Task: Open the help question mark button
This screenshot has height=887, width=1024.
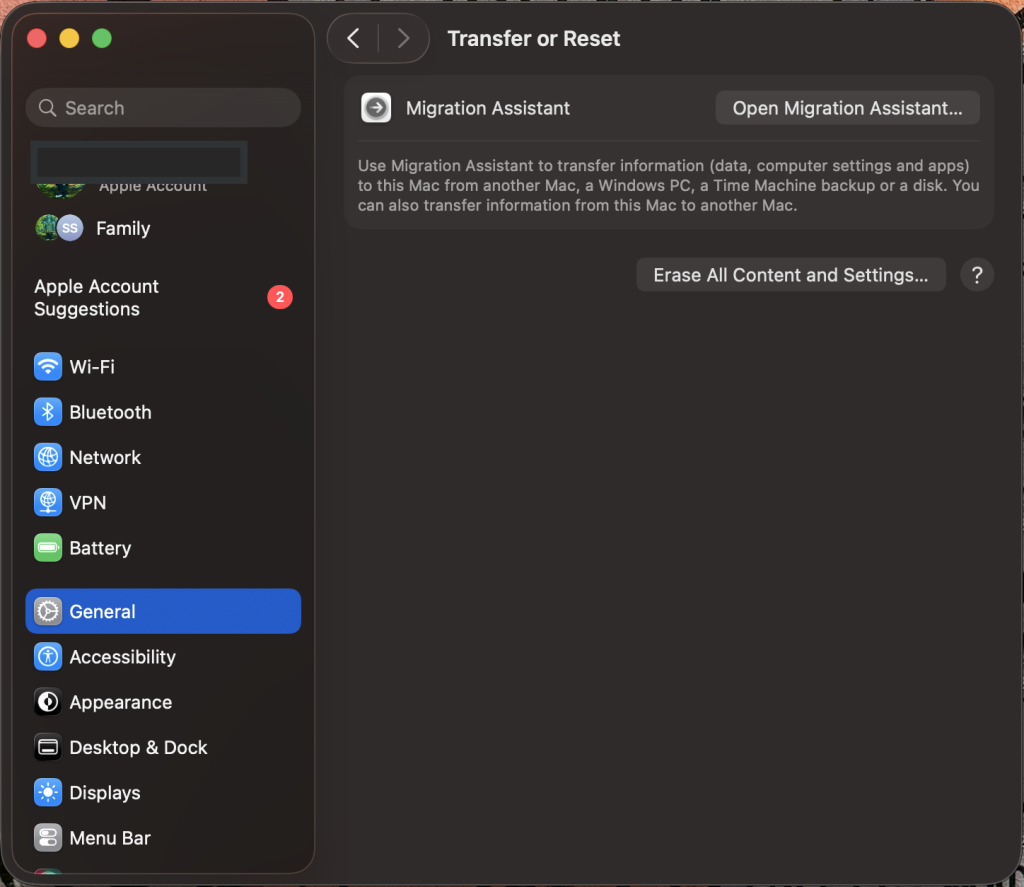Action: (976, 275)
